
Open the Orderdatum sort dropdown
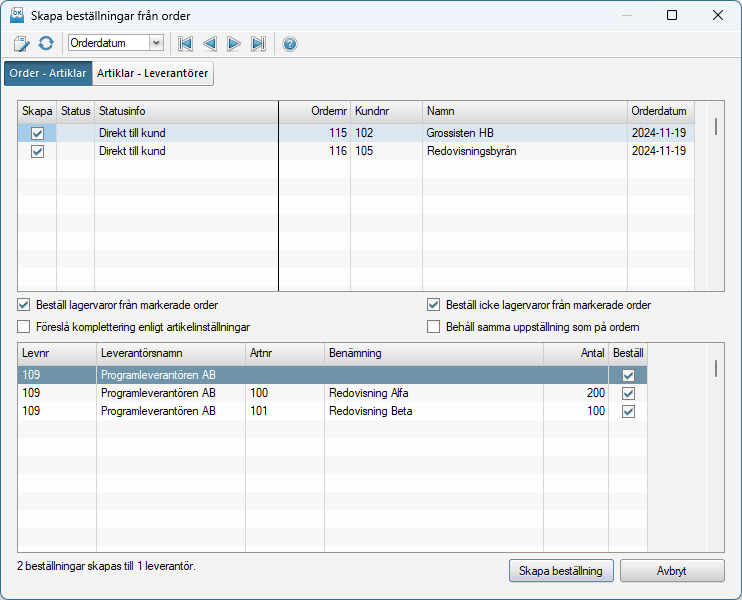click(156, 43)
